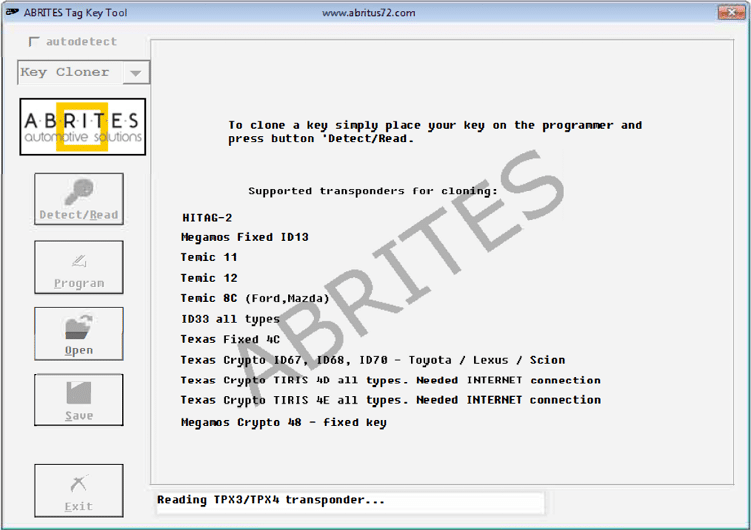751x530 pixels.
Task: Enable the autodetect checkbox
Action: tap(35, 42)
